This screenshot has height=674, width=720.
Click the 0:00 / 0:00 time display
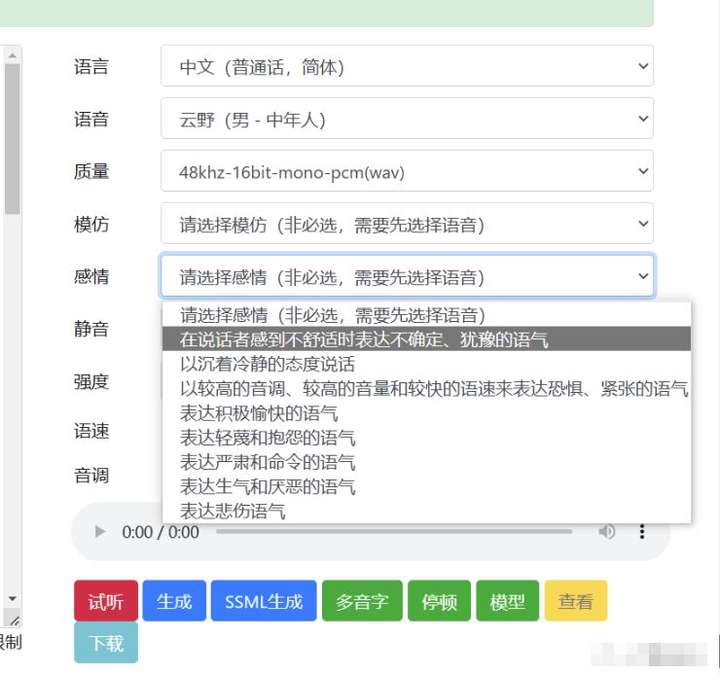(x=160, y=532)
